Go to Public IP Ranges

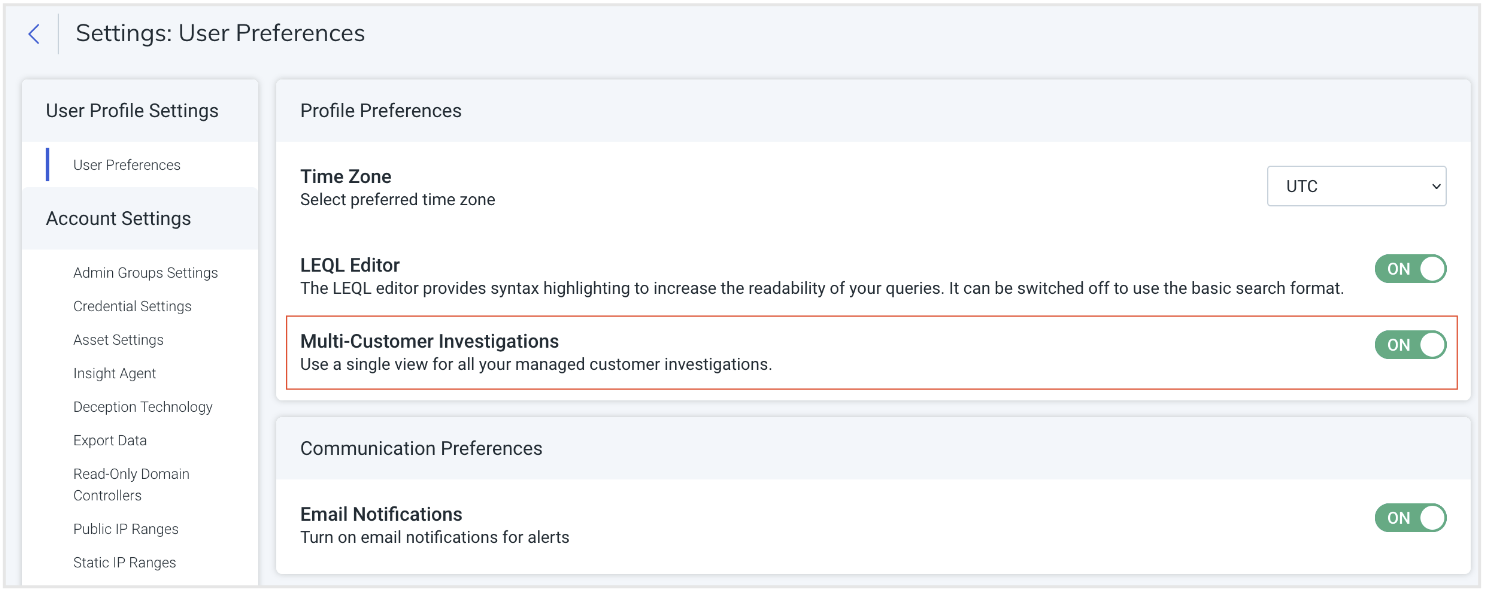[126, 529]
